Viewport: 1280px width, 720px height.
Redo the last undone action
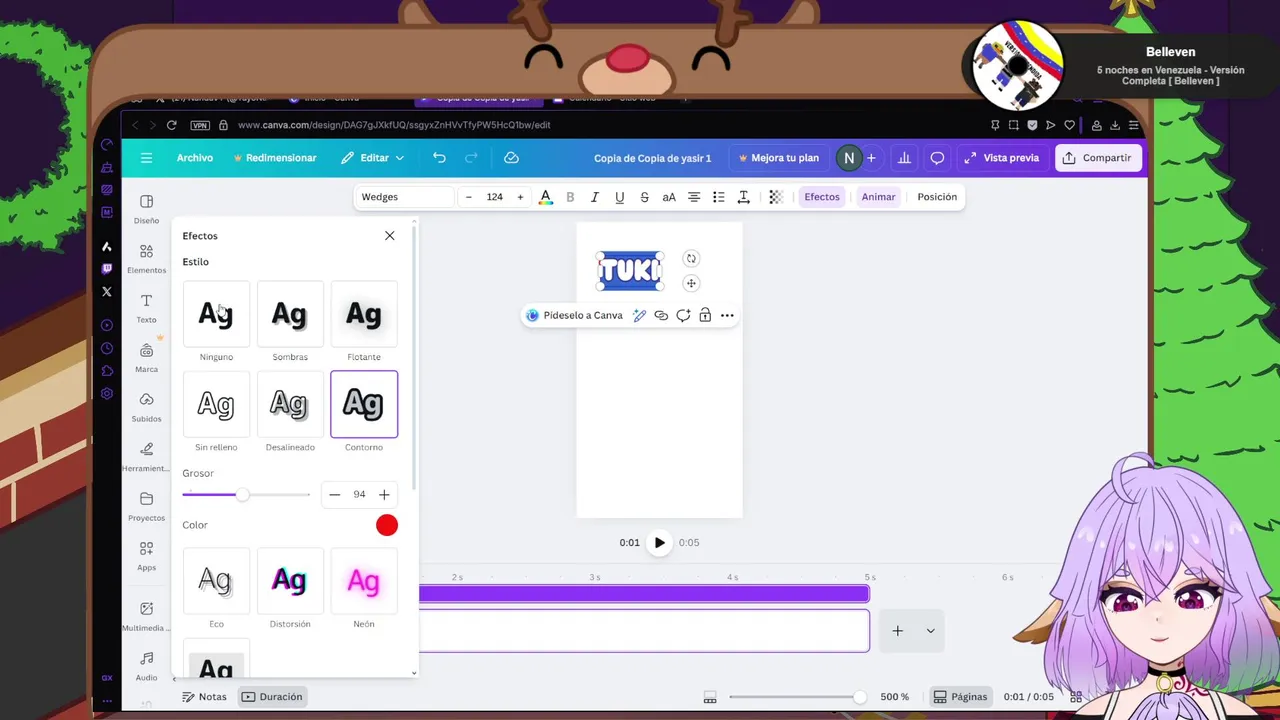point(471,158)
